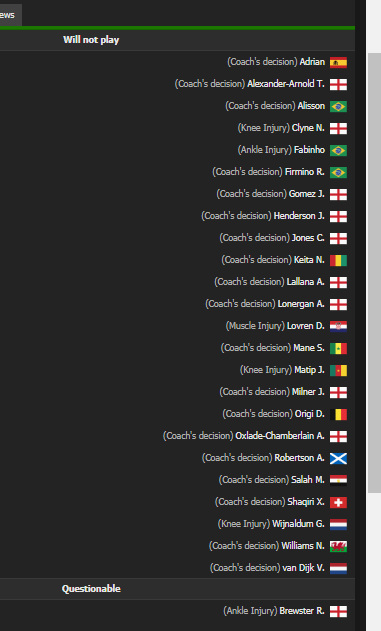Viewport: 381px width, 631px height.
Task: Open Brewster R. in Questionable list
Action: click(302, 611)
